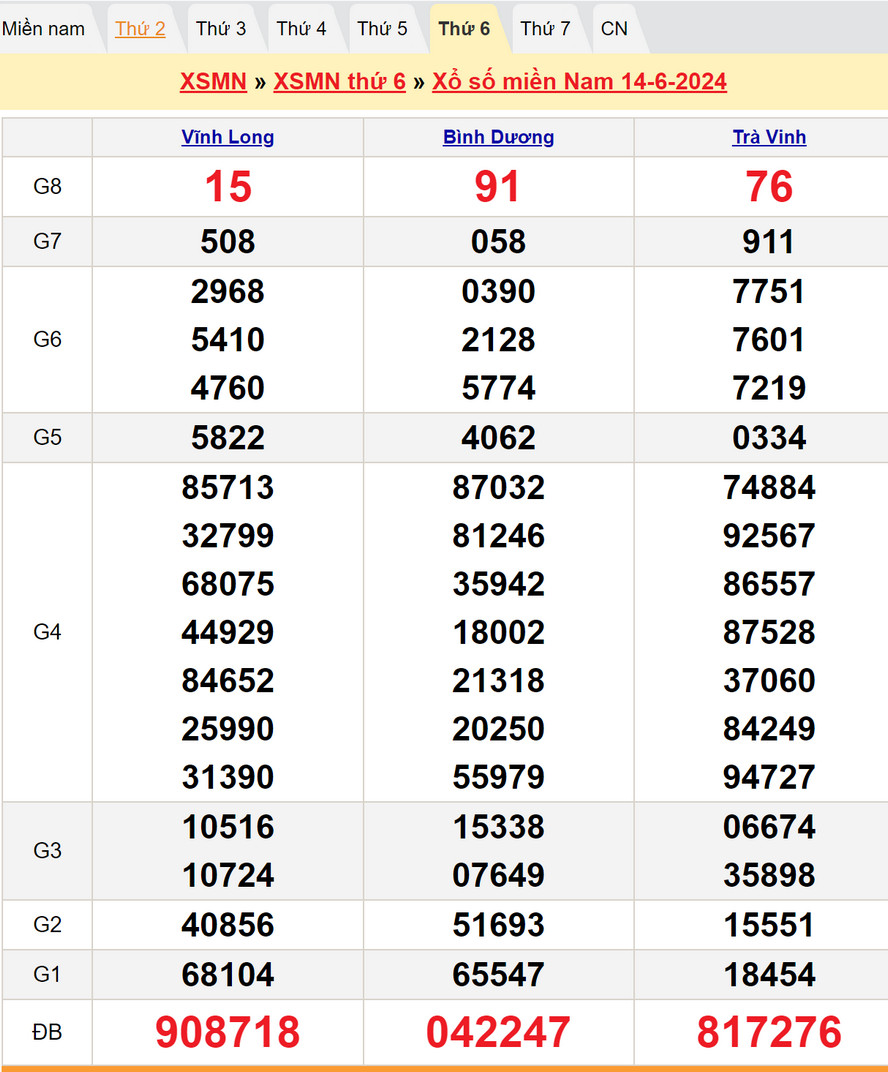Select the CN (Sunday) tab
The image size is (888, 1072).
614,29
